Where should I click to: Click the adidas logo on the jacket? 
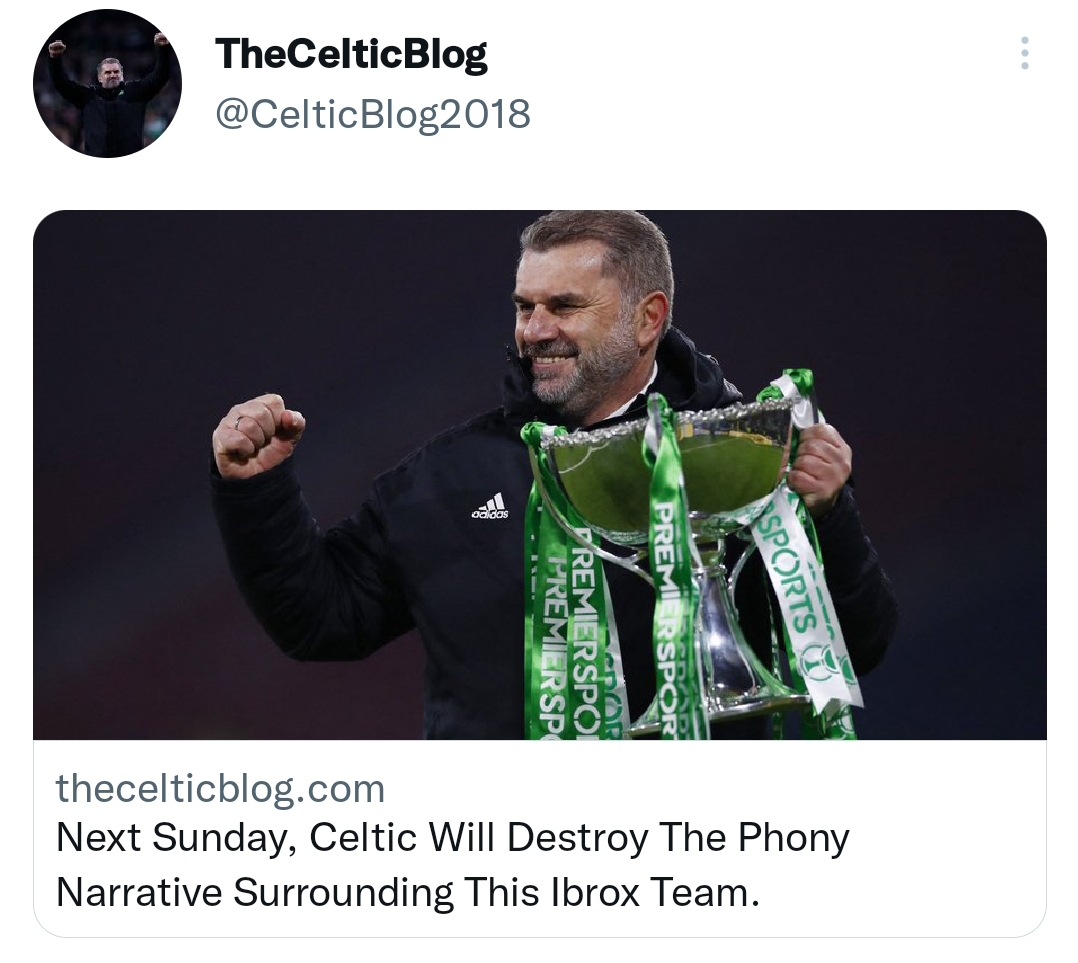490,505
